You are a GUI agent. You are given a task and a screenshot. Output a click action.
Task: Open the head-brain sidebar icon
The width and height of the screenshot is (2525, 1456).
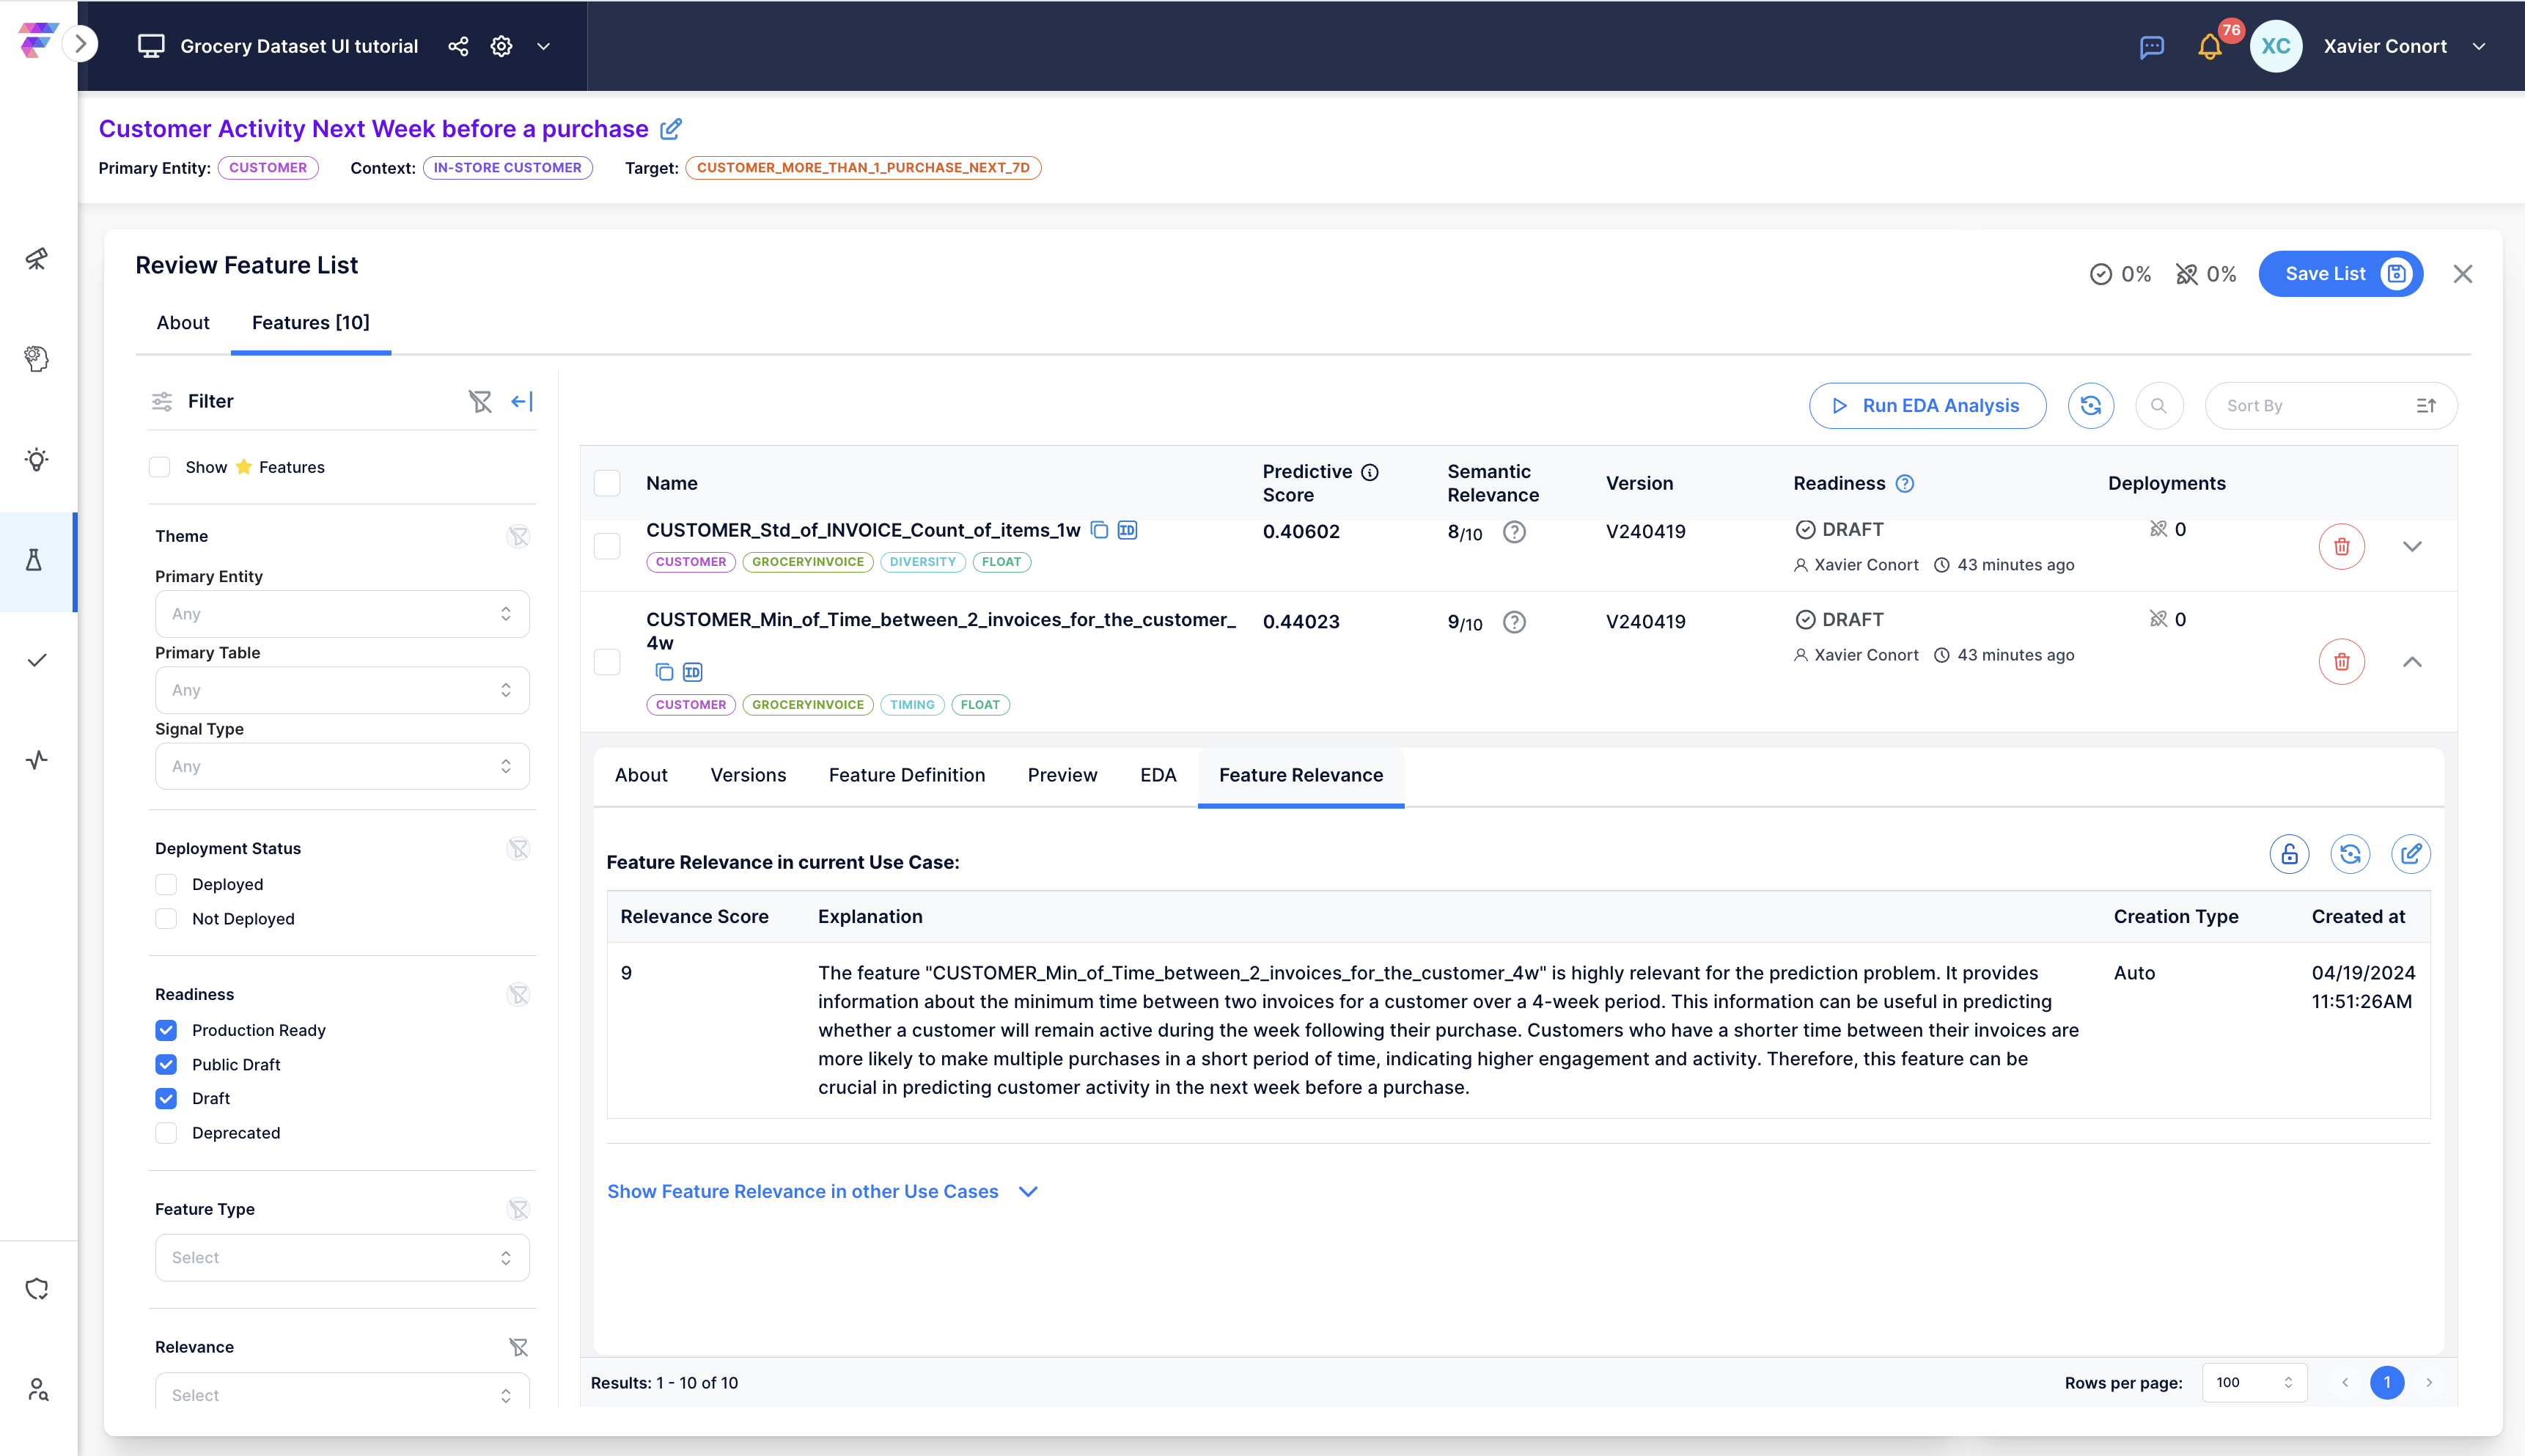click(37, 359)
